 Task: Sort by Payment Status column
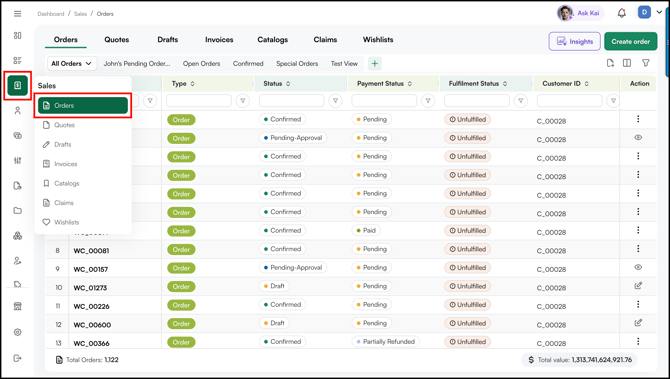pyautogui.click(x=410, y=84)
